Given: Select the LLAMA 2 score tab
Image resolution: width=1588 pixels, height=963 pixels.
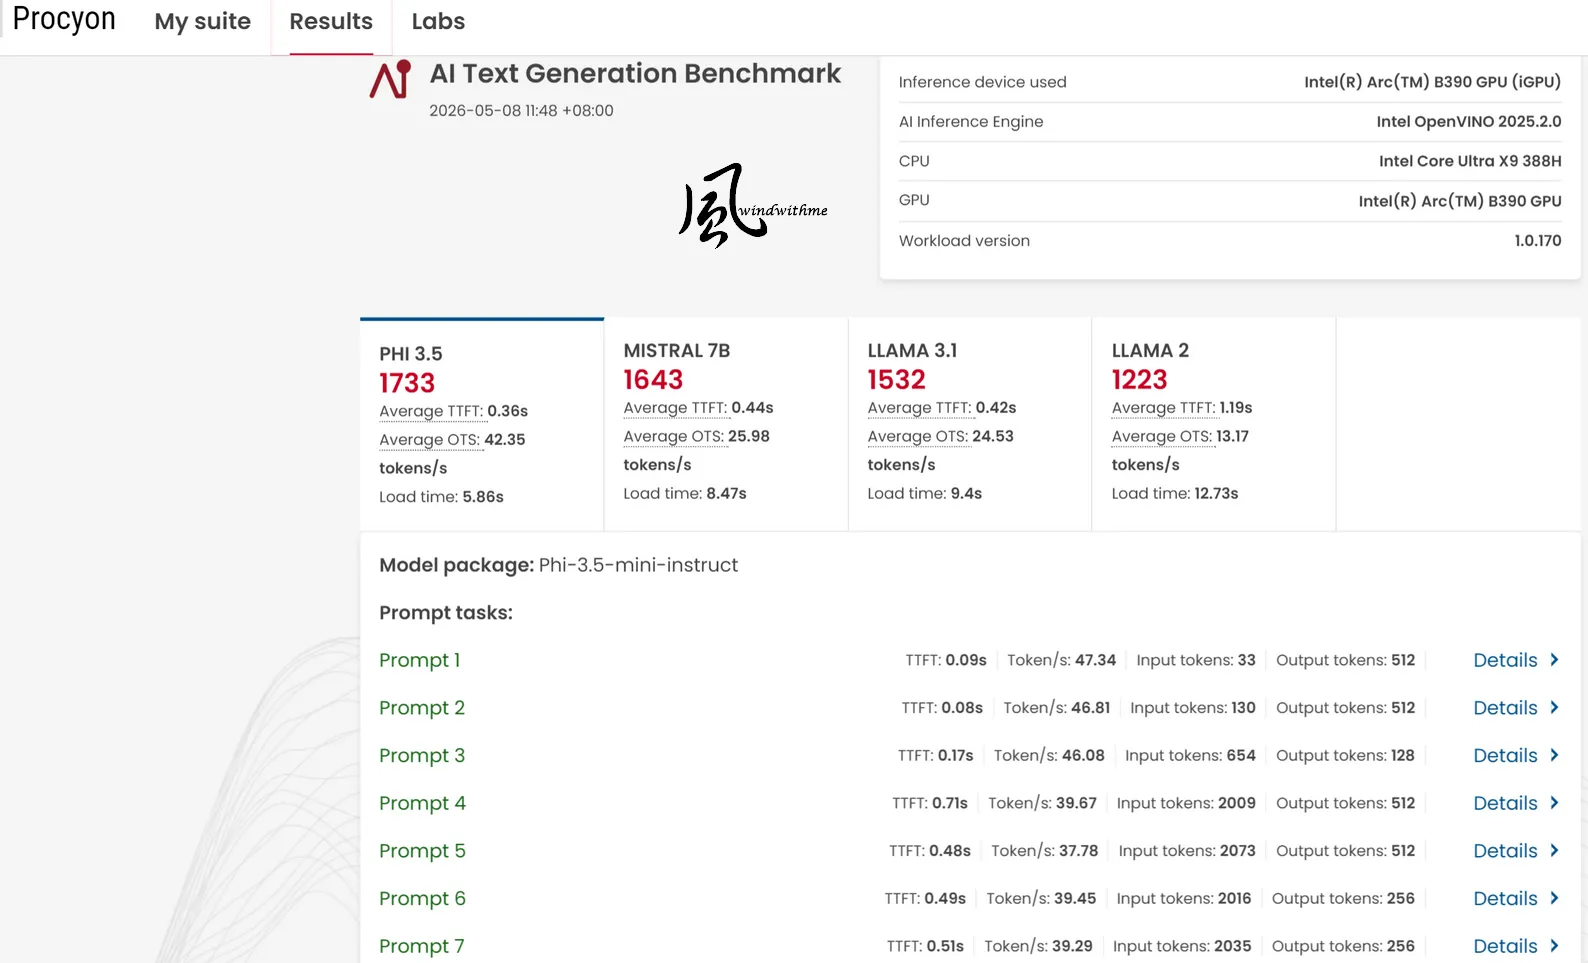Looking at the screenshot, I should [x=1214, y=424].
